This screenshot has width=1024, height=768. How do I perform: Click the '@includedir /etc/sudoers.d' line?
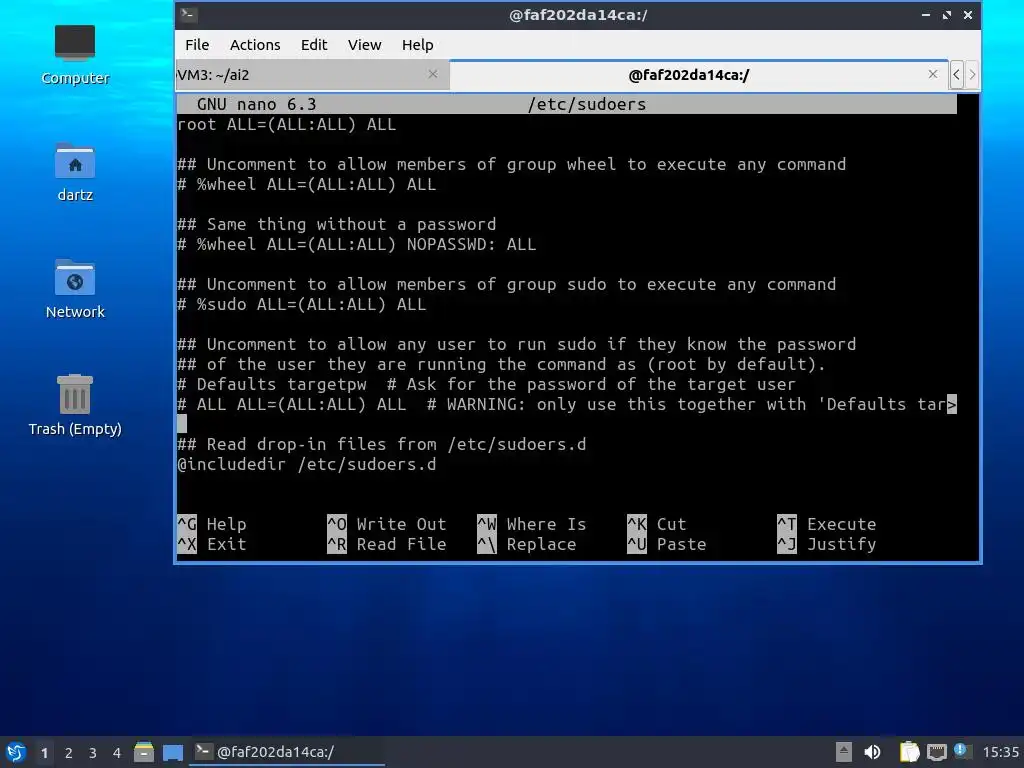[x=307, y=464]
